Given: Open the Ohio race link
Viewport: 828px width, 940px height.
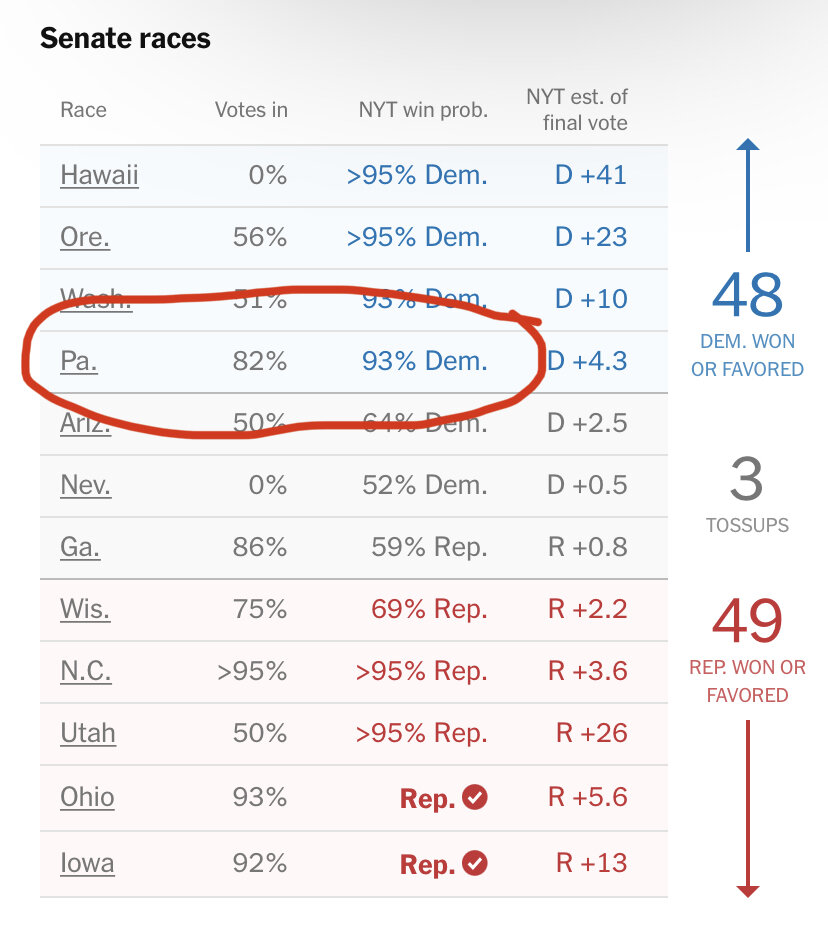Looking at the screenshot, I should click(x=87, y=797).
